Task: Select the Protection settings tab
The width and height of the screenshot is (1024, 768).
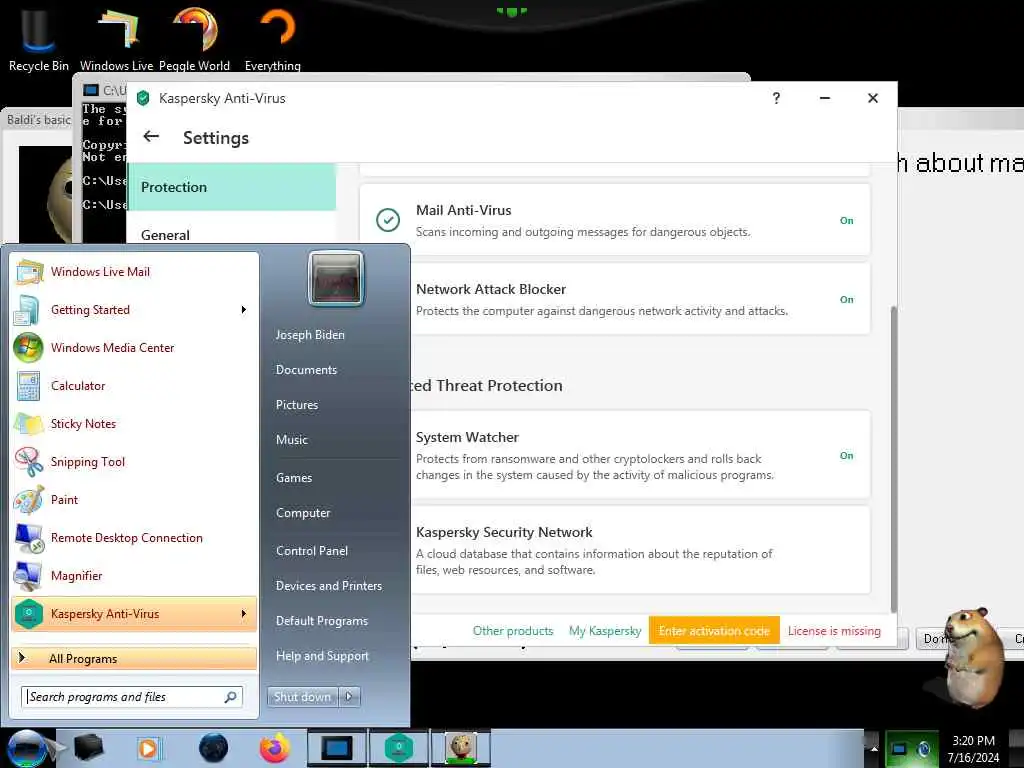Action: coord(232,187)
